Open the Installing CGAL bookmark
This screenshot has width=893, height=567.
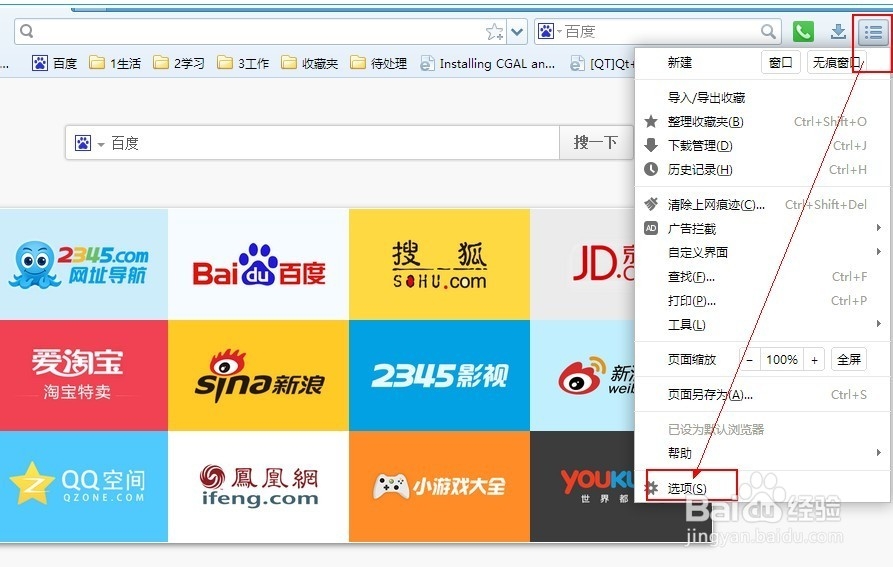488,63
